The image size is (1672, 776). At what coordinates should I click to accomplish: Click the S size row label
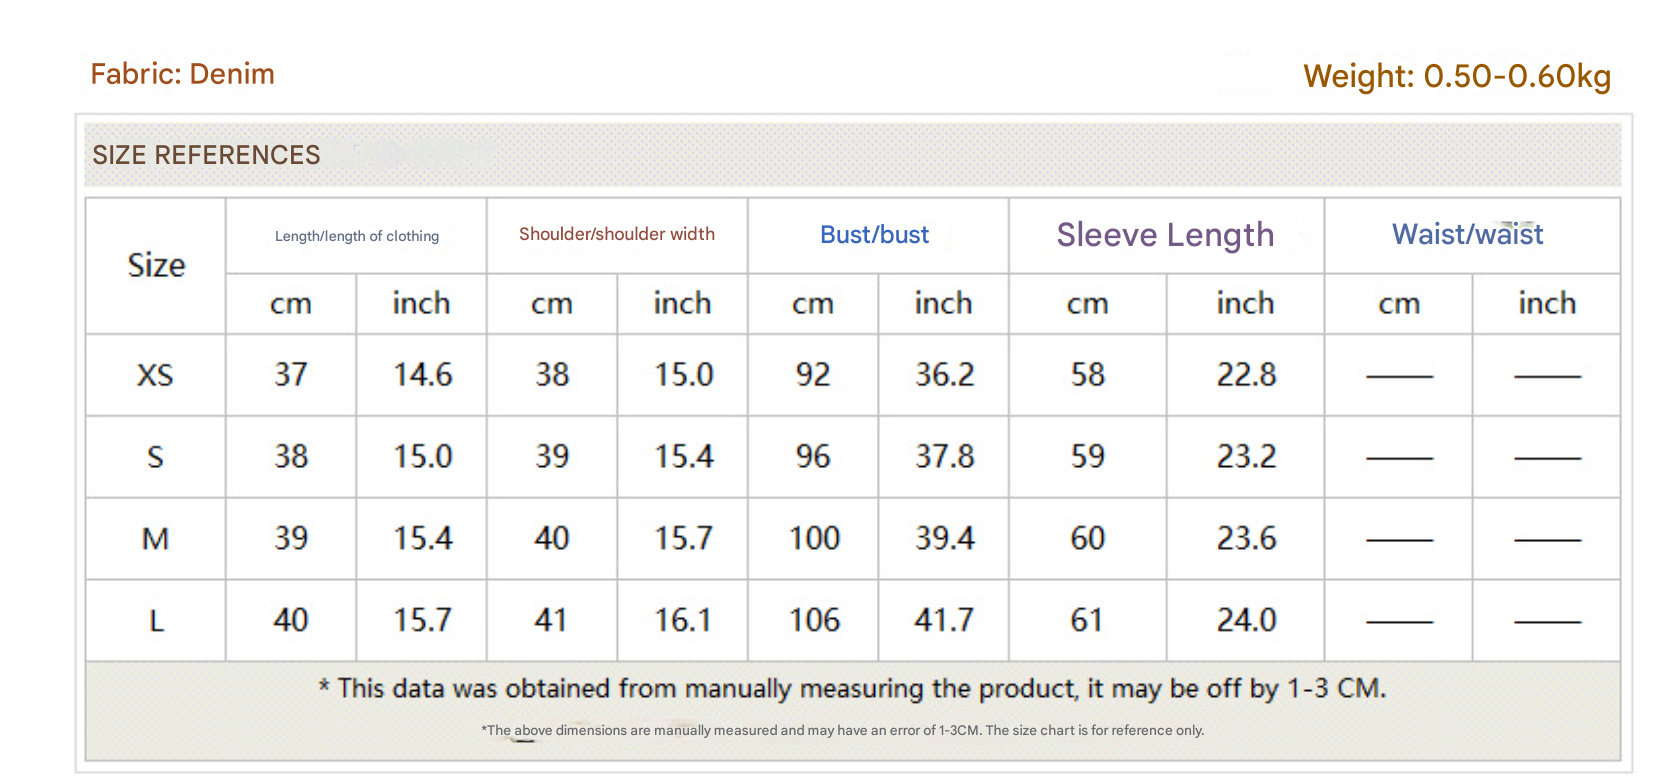click(155, 457)
